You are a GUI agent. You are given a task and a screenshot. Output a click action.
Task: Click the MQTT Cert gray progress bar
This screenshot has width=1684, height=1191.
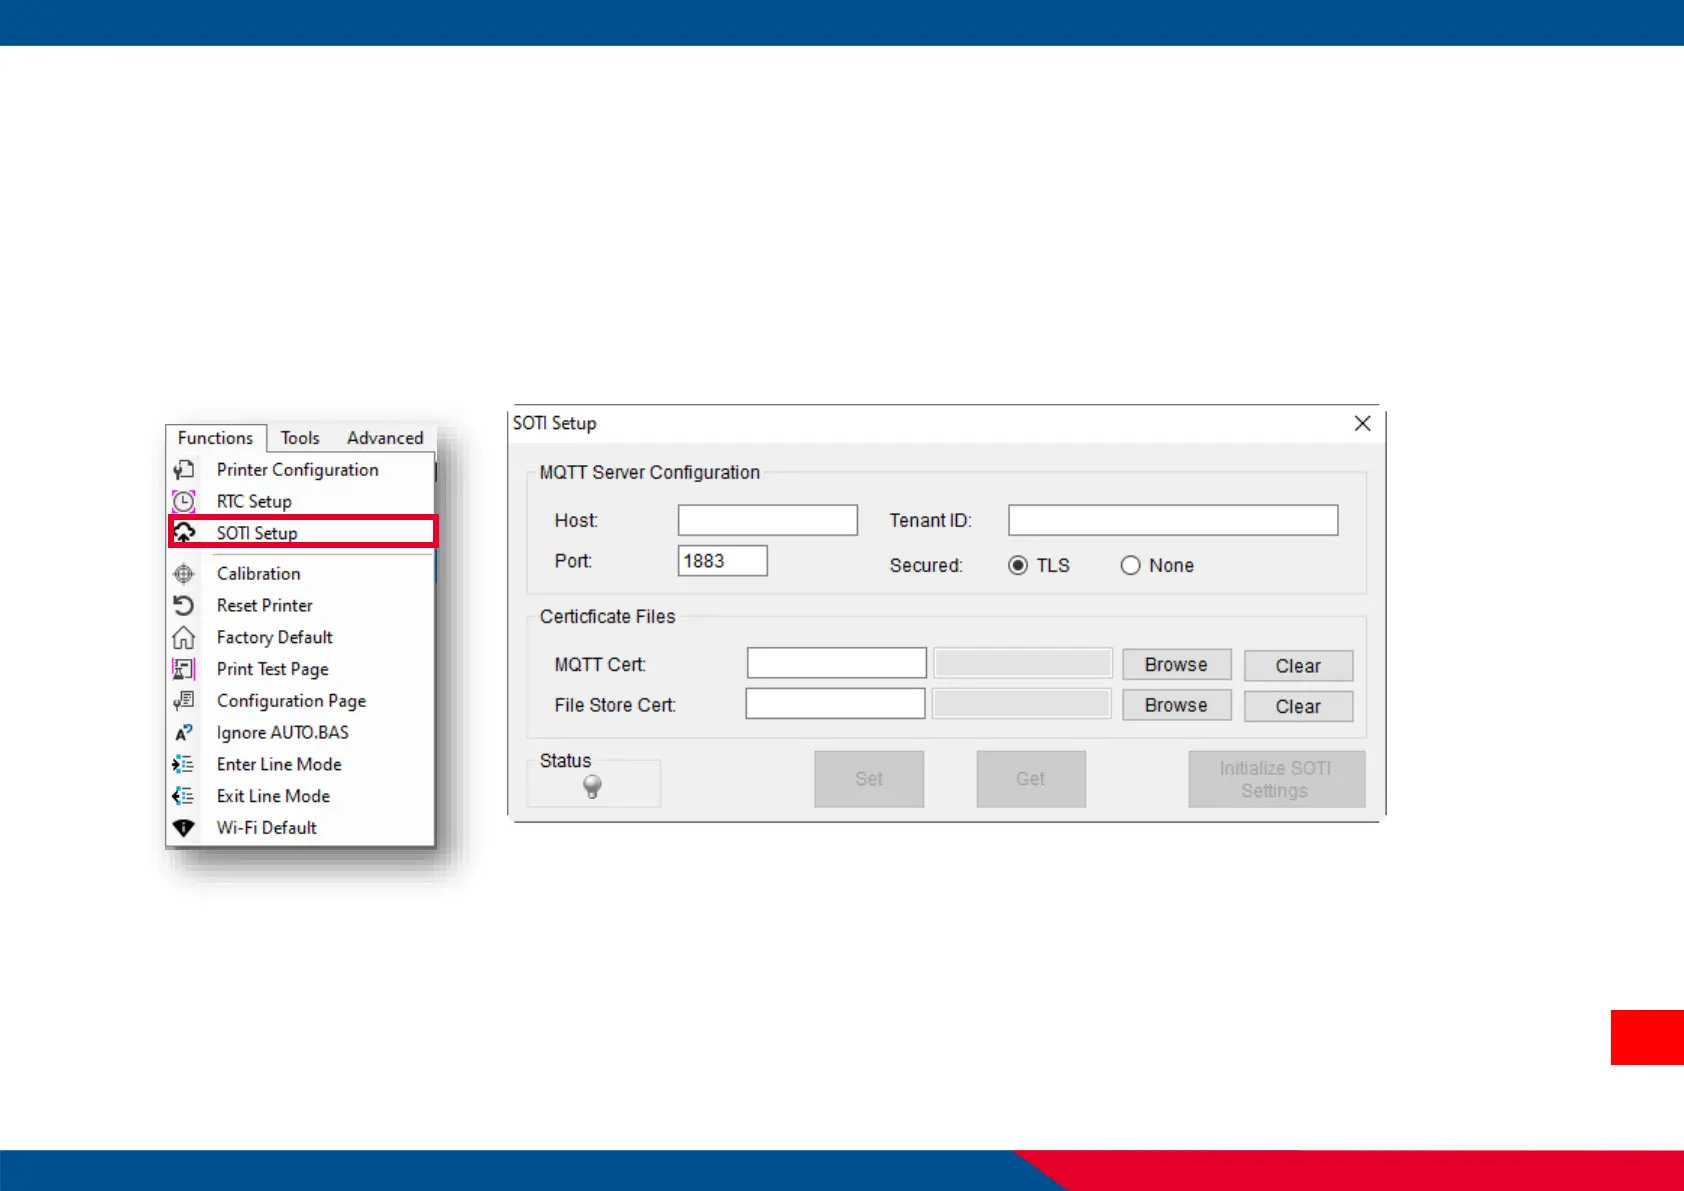[x=1023, y=663]
